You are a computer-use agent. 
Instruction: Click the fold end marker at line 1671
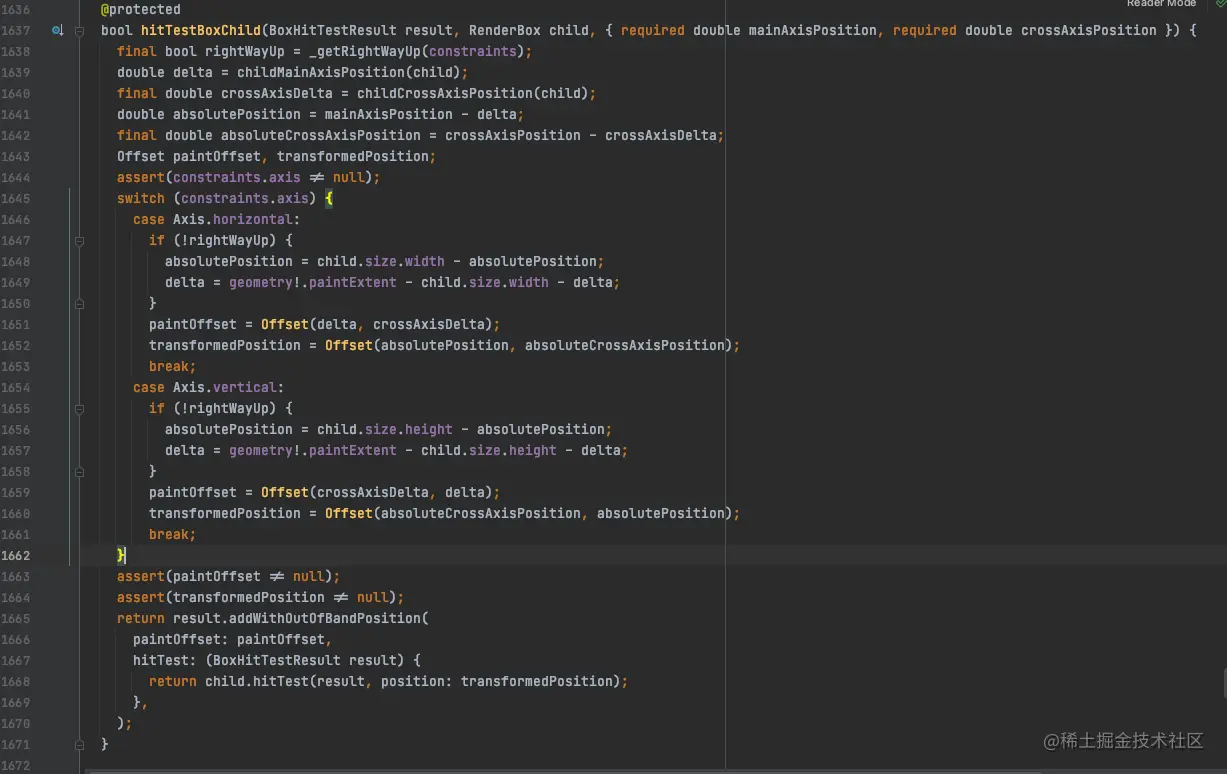coord(80,744)
